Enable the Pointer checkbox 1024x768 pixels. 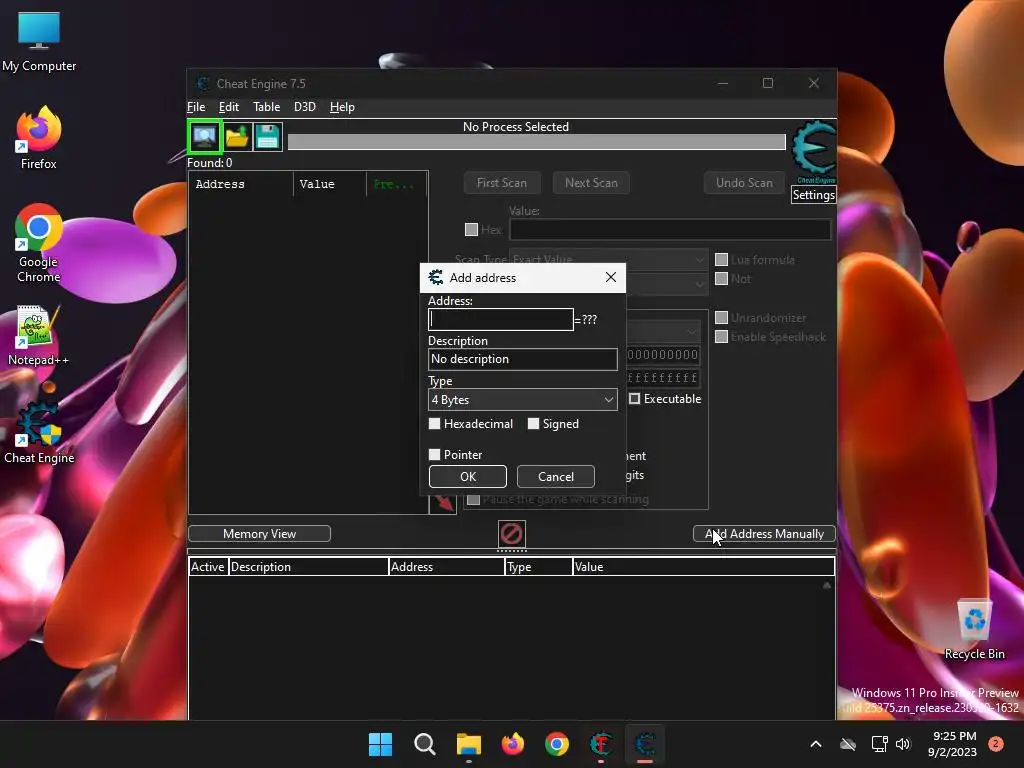click(x=434, y=455)
